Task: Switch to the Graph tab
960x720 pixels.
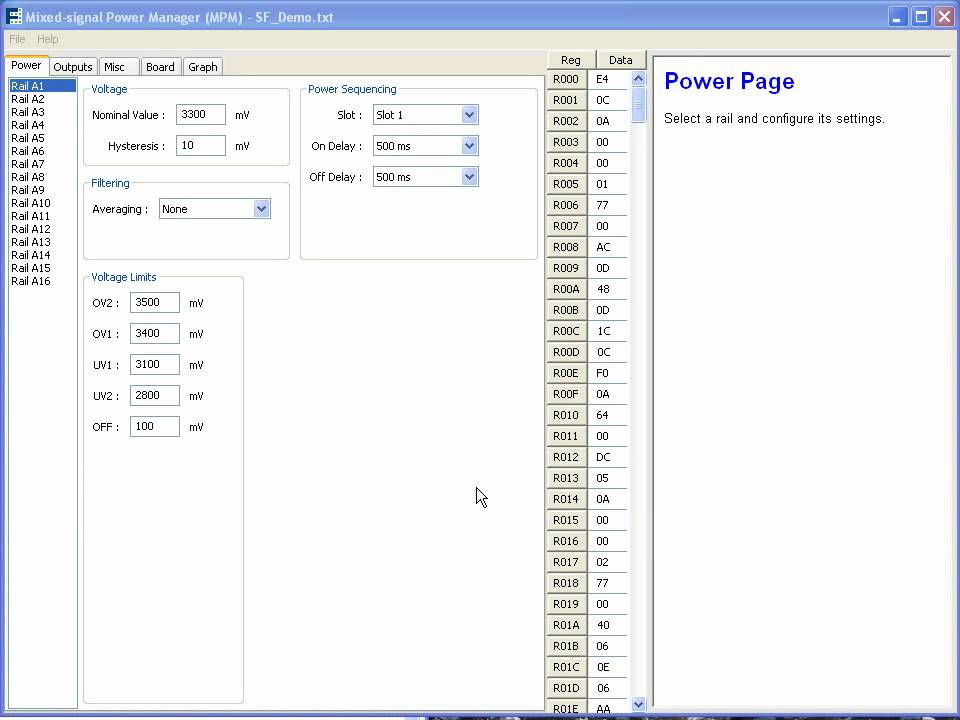Action: coord(203,67)
